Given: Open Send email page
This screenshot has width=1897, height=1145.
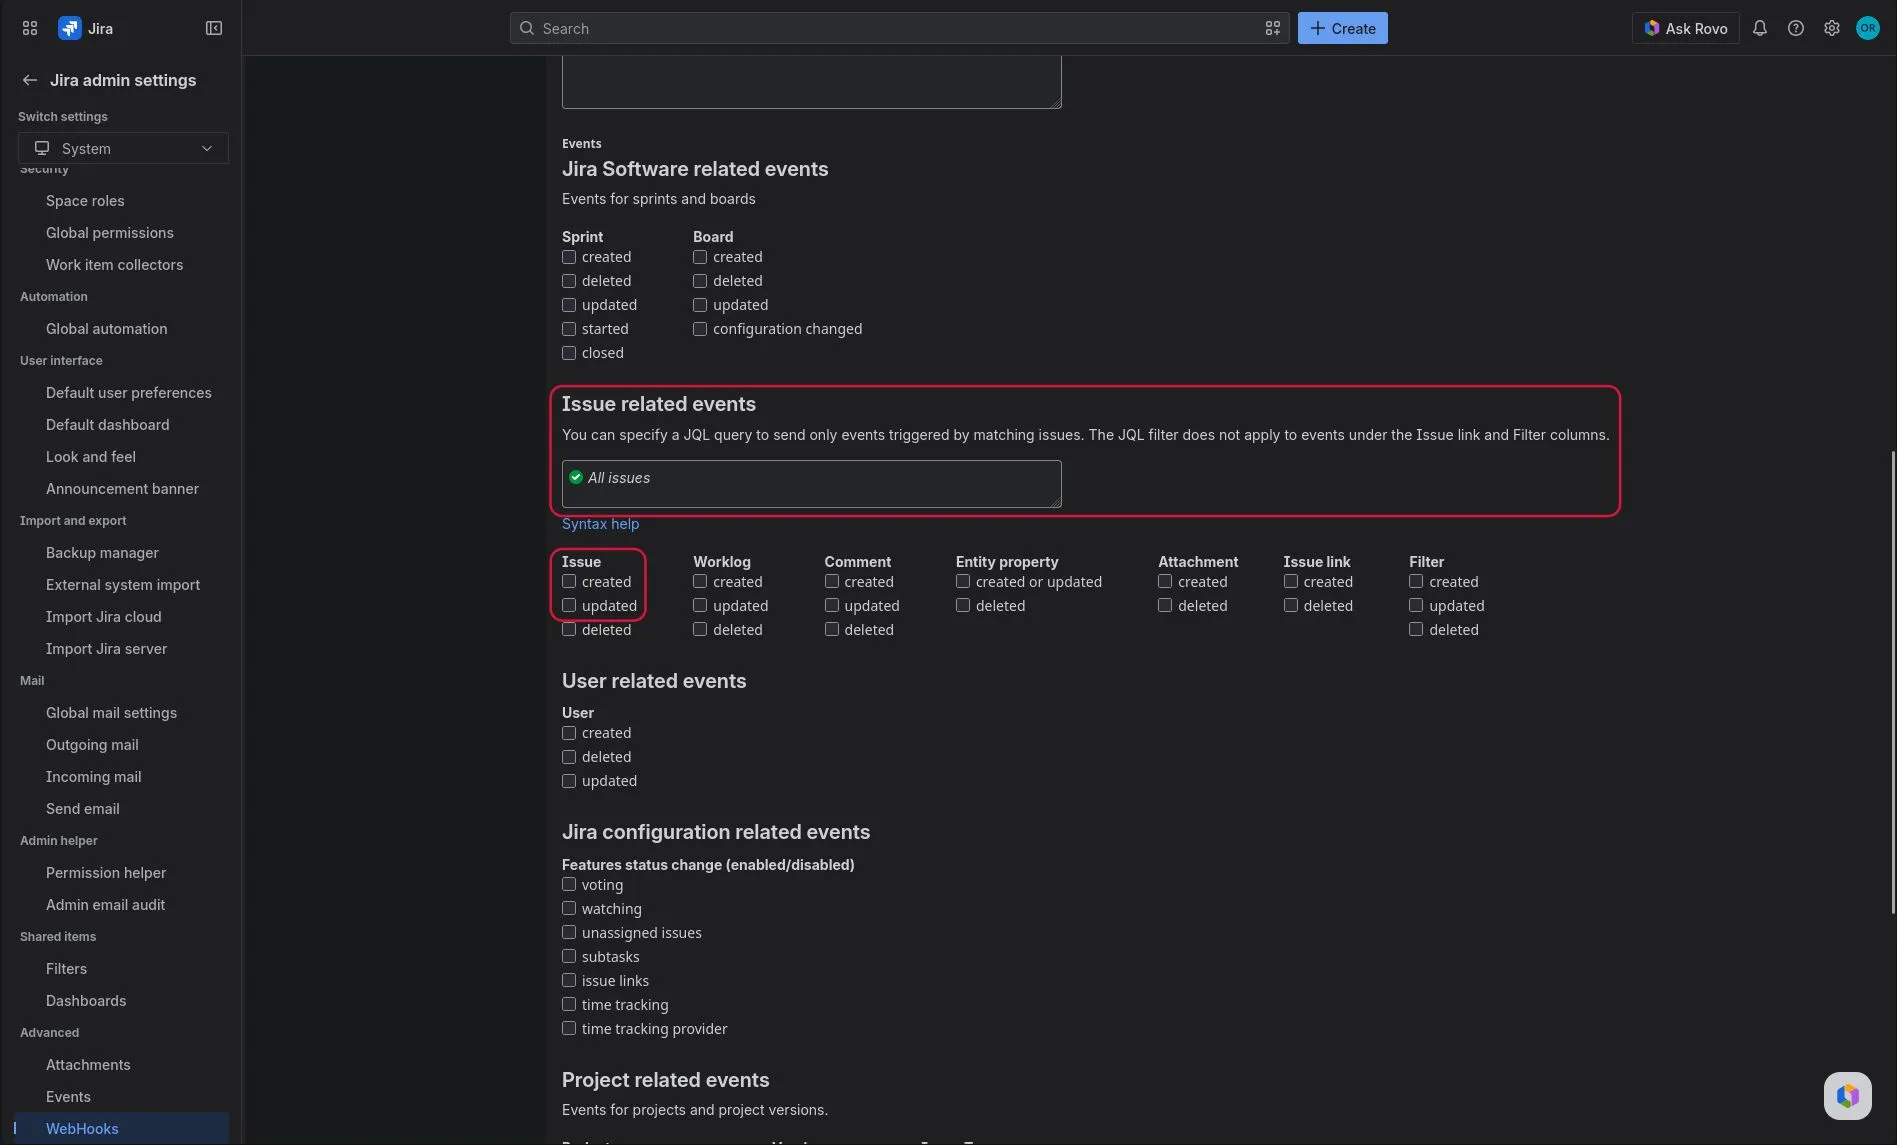Looking at the screenshot, I should (x=82, y=809).
